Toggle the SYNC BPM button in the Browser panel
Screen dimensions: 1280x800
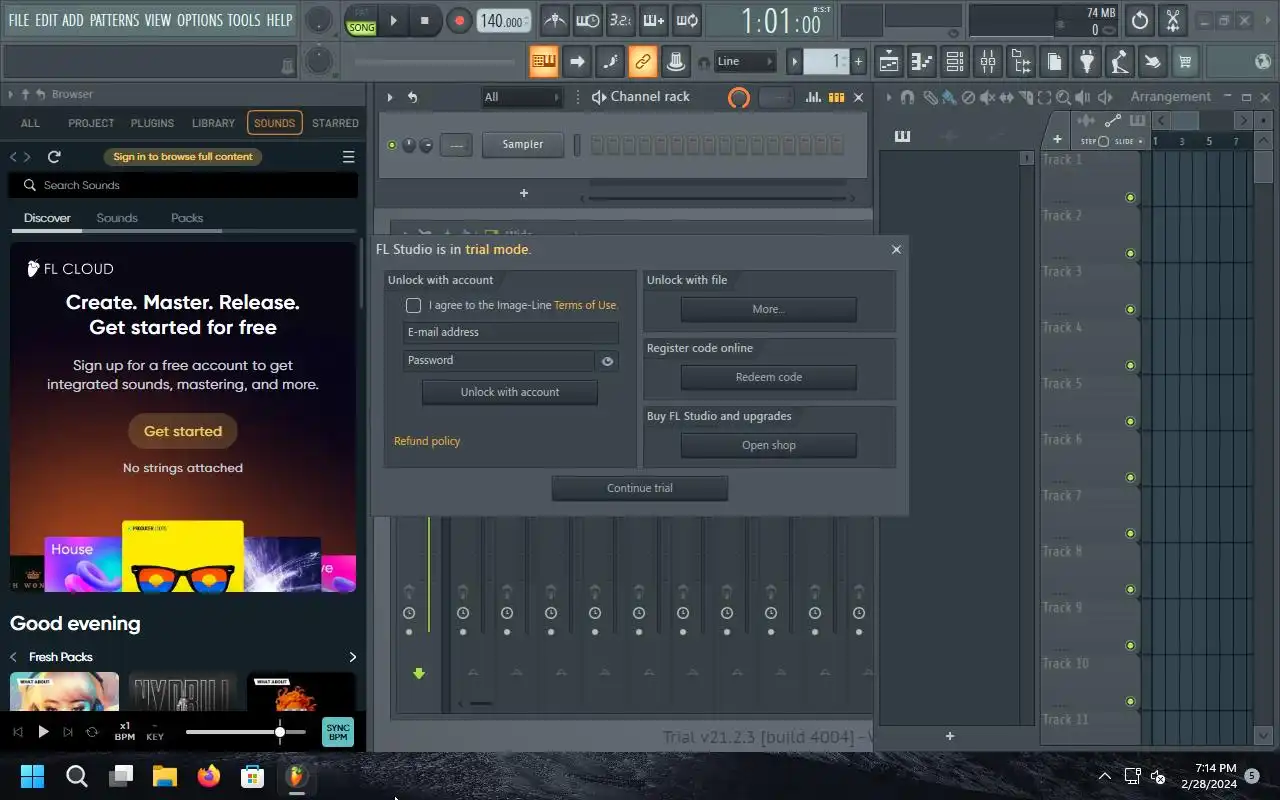tap(338, 732)
